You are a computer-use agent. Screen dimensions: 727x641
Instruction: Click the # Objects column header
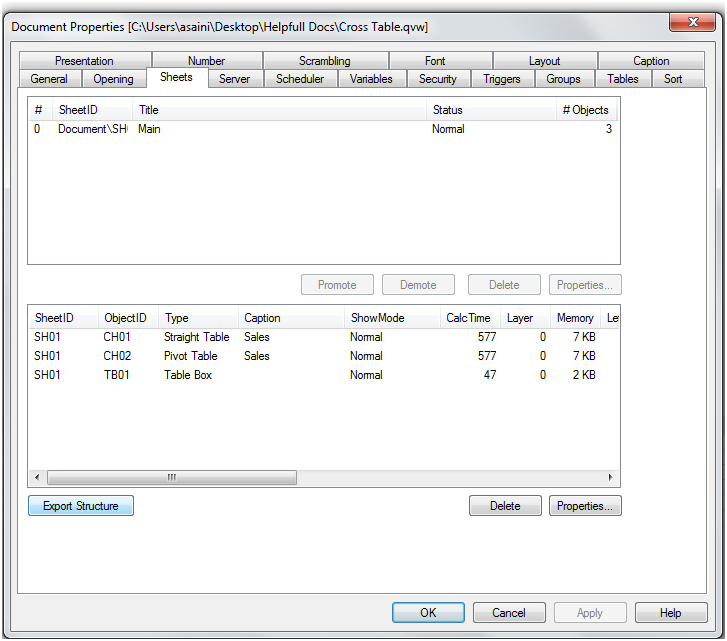point(586,110)
